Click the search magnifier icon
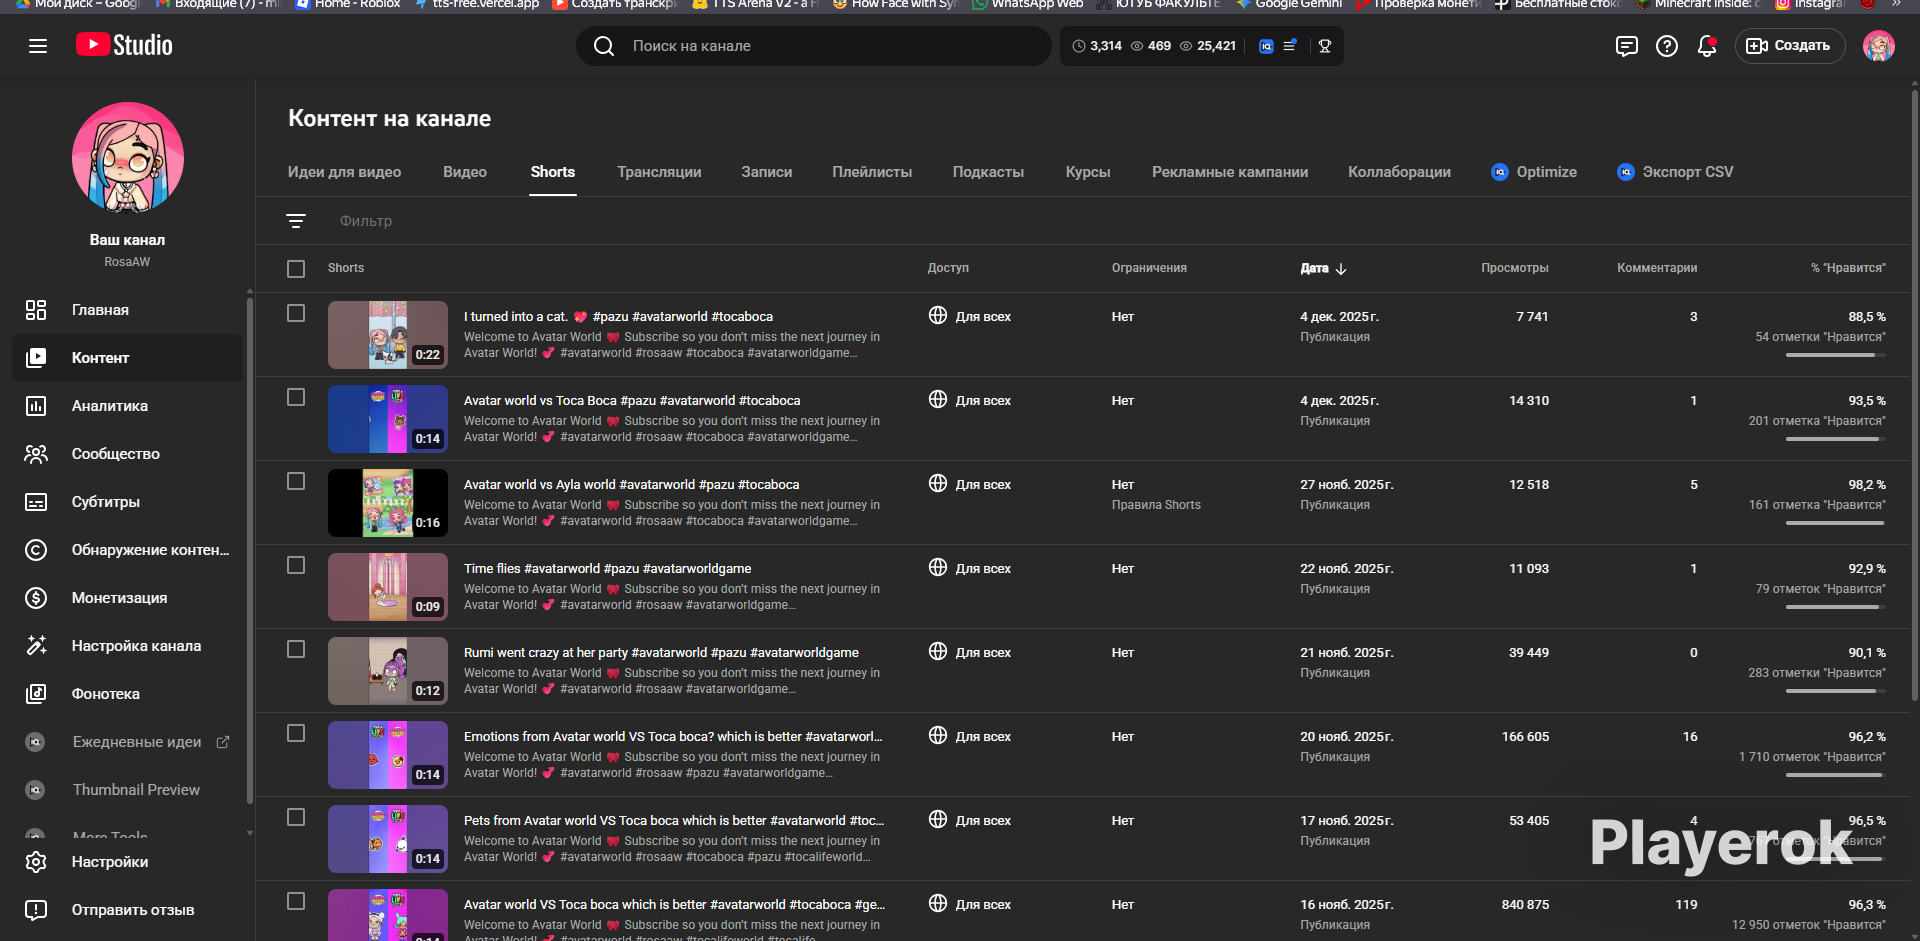 point(604,46)
